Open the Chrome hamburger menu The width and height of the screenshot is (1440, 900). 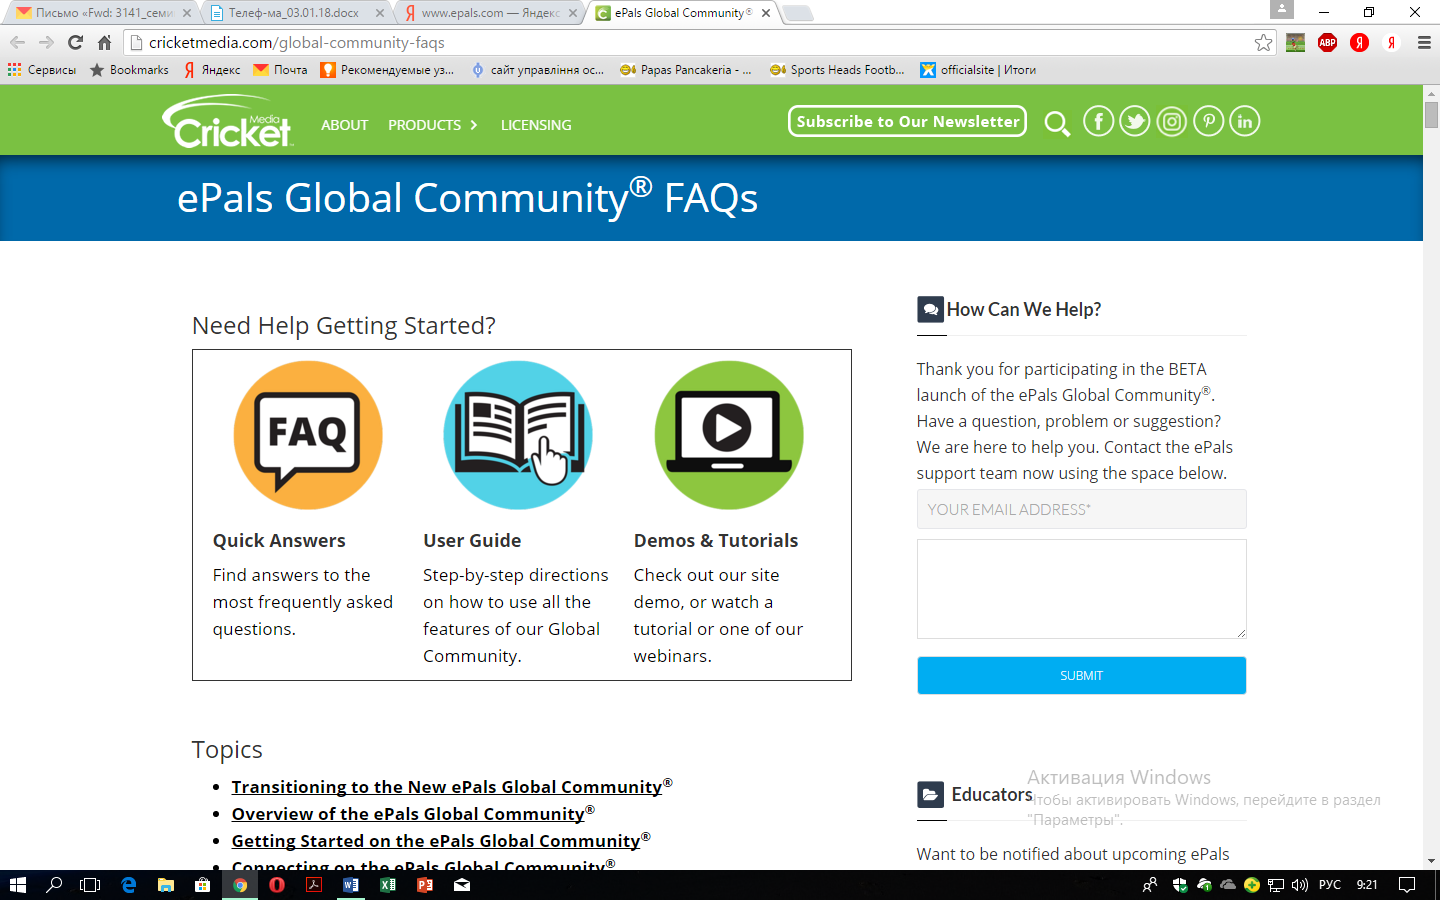pos(1424,42)
